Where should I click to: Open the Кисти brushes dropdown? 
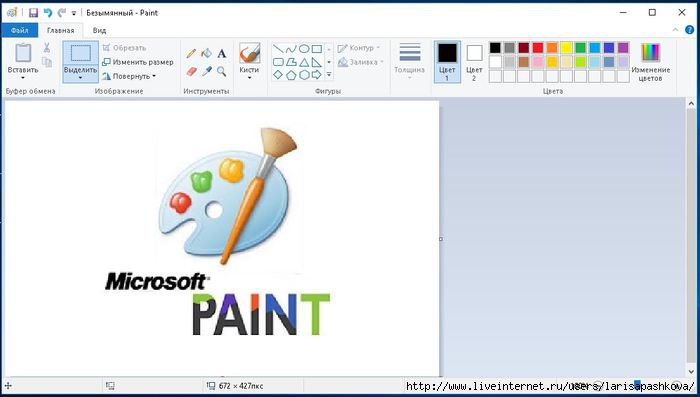point(249,78)
